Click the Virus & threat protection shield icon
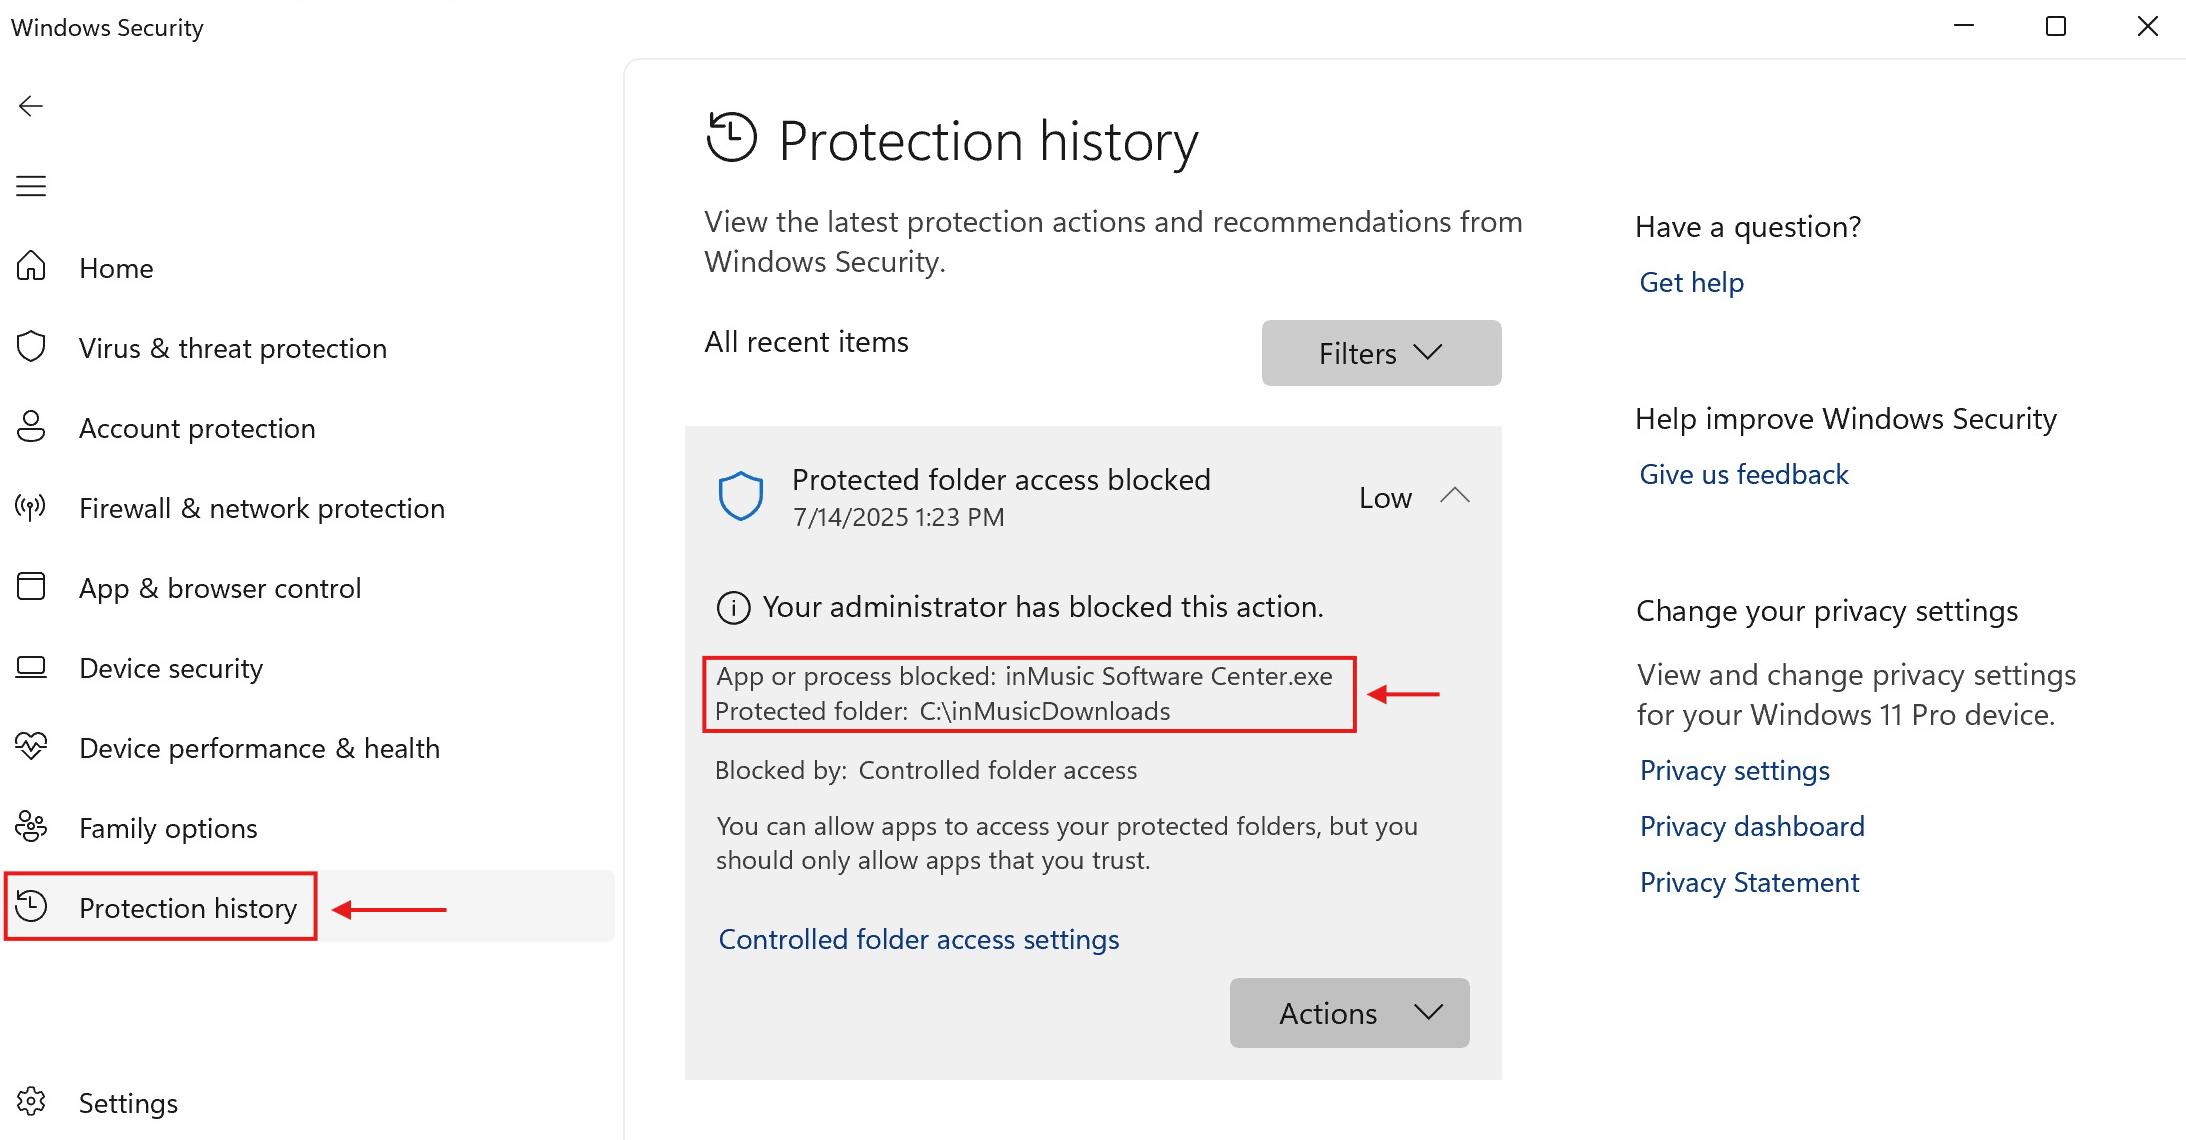This screenshot has width=2186, height=1140. point(31,347)
